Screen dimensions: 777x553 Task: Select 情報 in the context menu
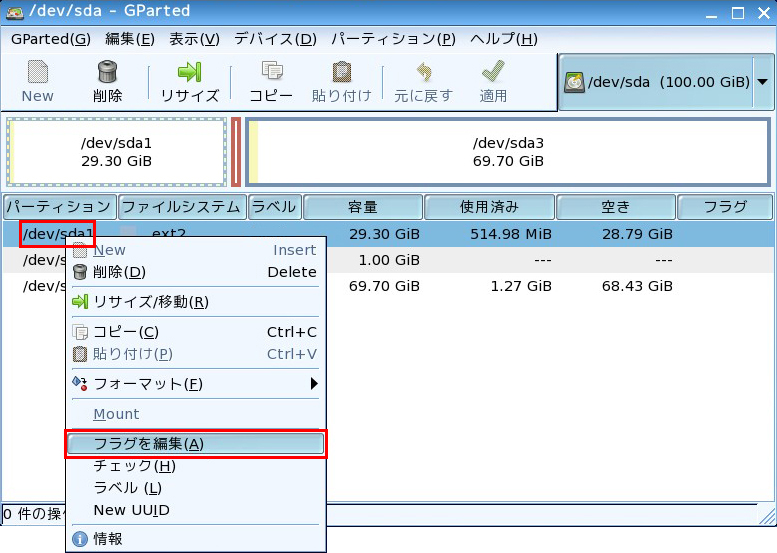click(108, 539)
